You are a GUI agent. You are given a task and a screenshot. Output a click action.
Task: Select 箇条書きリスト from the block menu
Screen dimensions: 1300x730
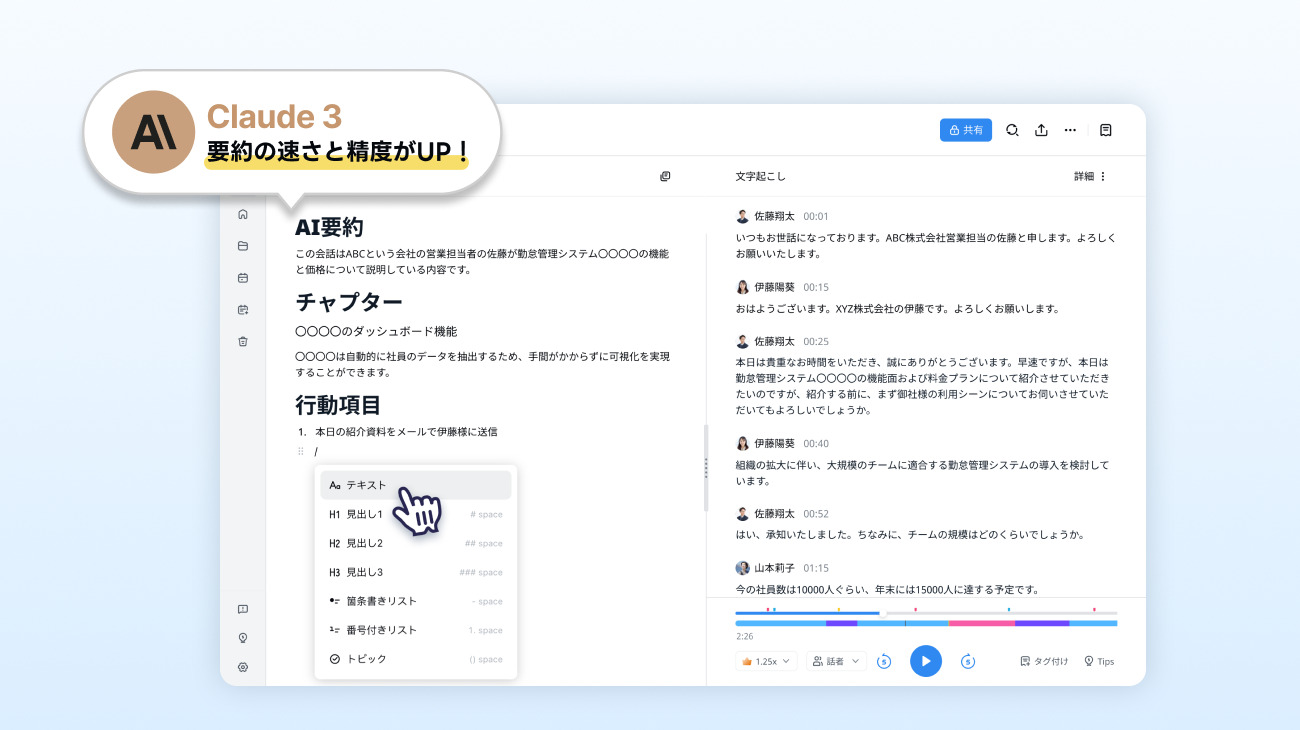coord(380,600)
